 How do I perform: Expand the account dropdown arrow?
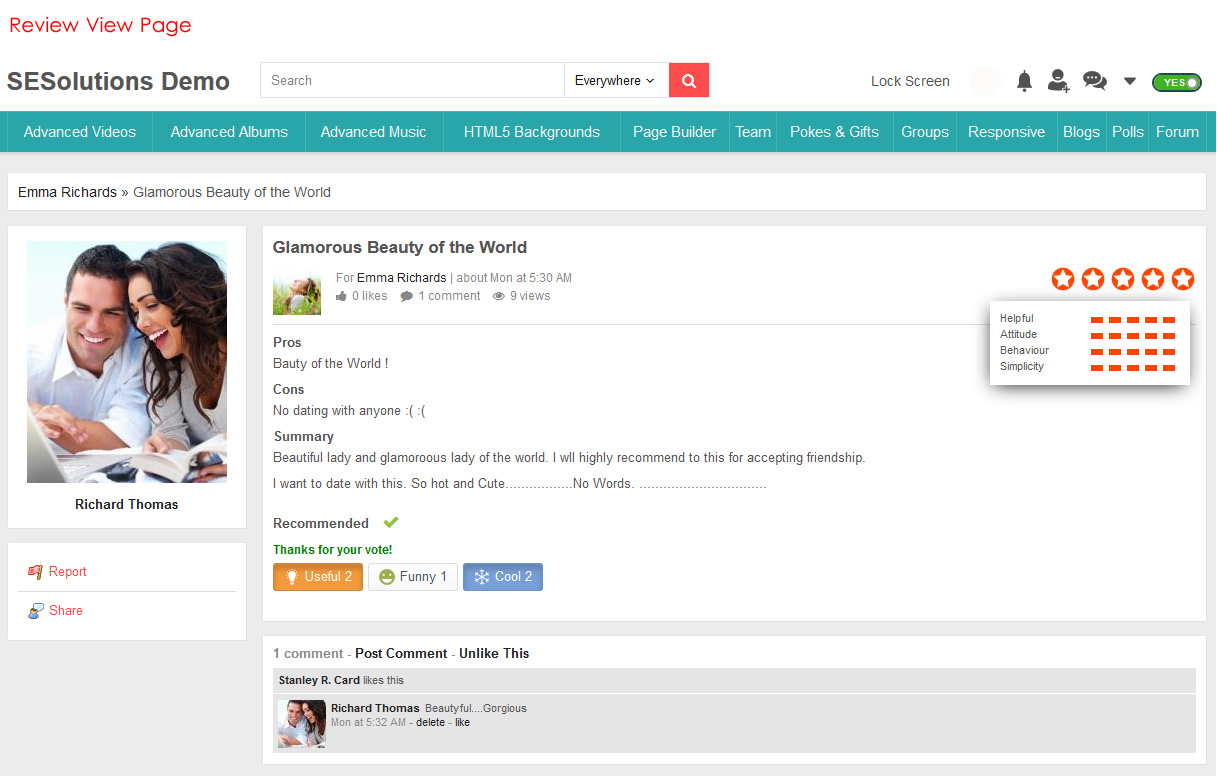pyautogui.click(x=1130, y=81)
